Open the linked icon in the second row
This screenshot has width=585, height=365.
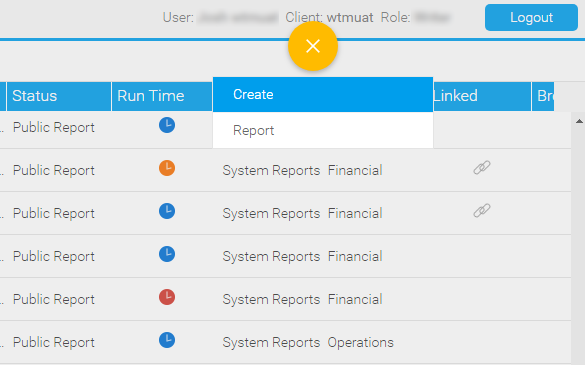coord(482,168)
